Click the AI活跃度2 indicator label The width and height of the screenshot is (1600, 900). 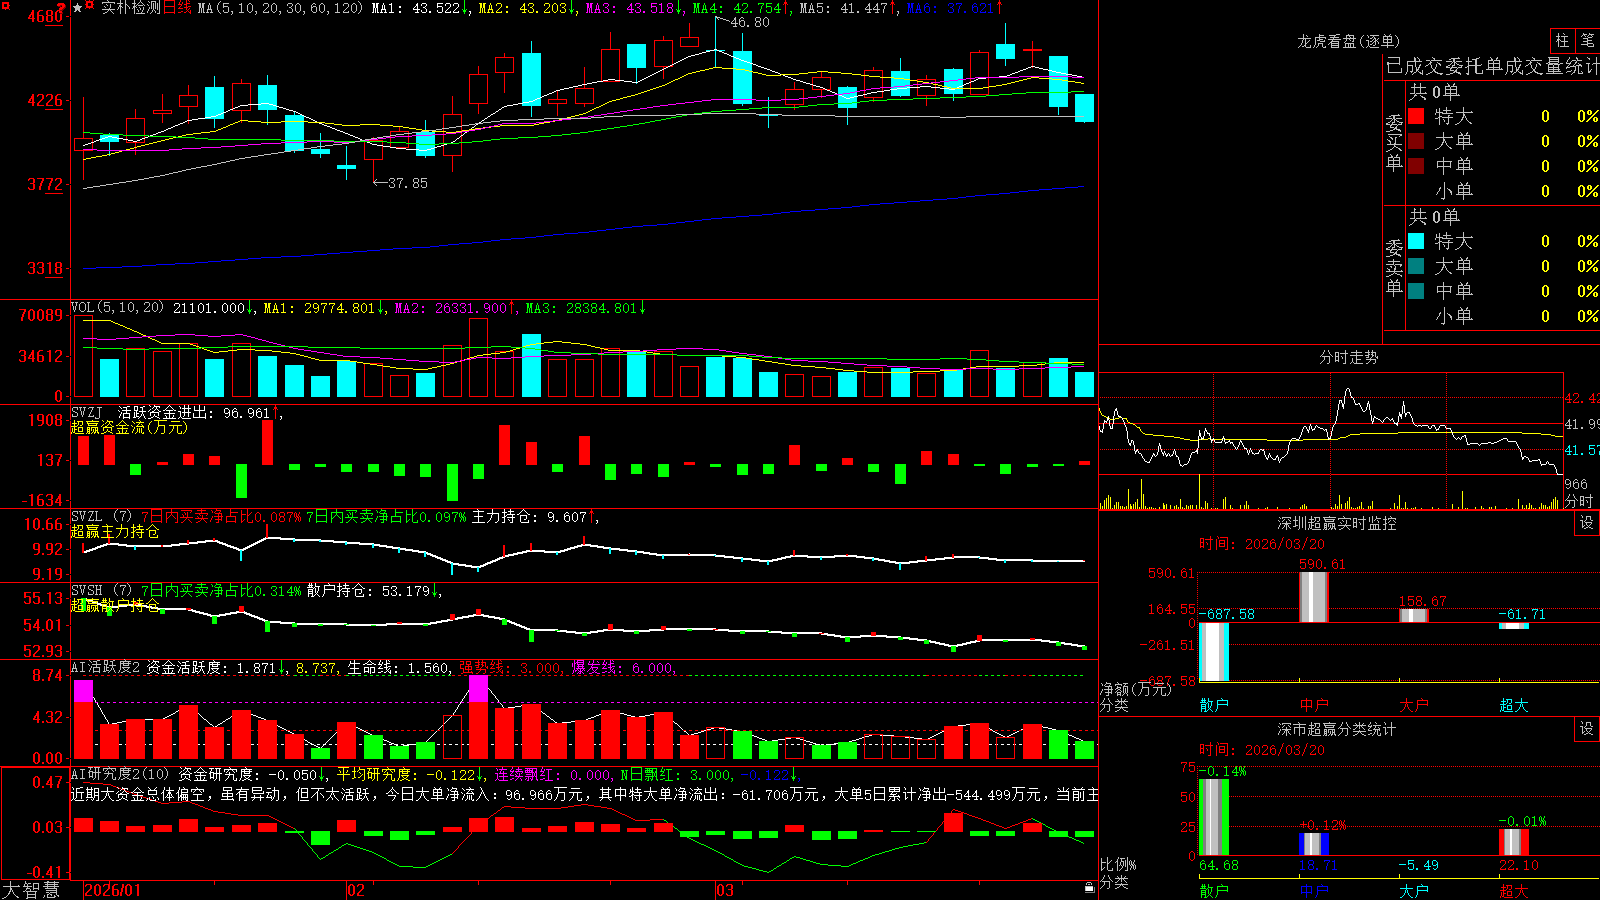coord(107,667)
